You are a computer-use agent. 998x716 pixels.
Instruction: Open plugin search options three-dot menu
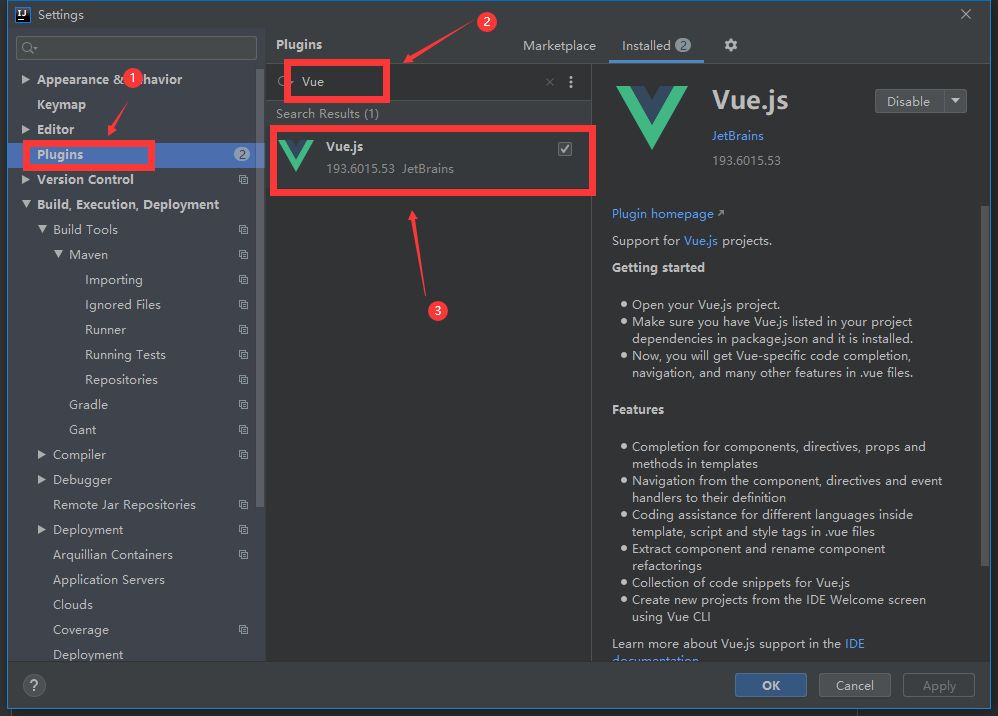(571, 82)
